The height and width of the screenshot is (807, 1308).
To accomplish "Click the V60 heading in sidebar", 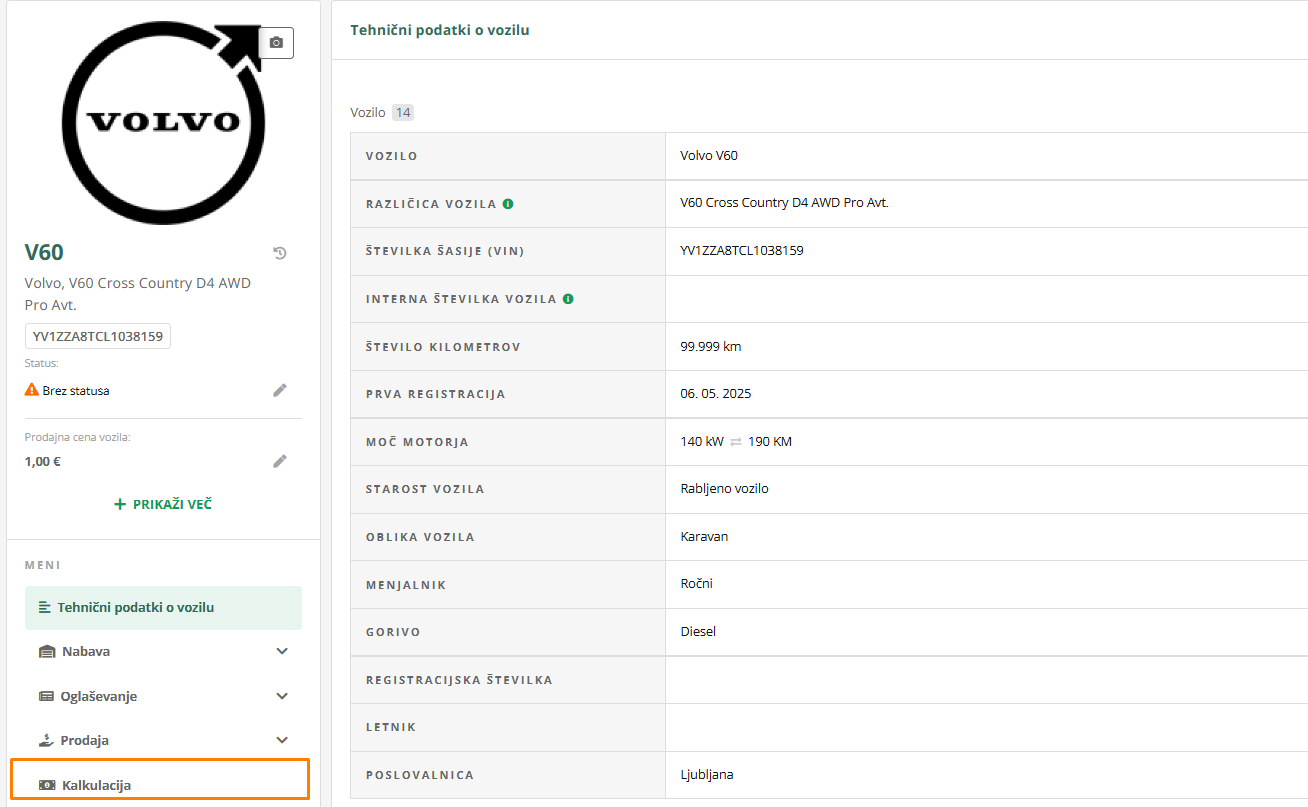I will click(44, 253).
